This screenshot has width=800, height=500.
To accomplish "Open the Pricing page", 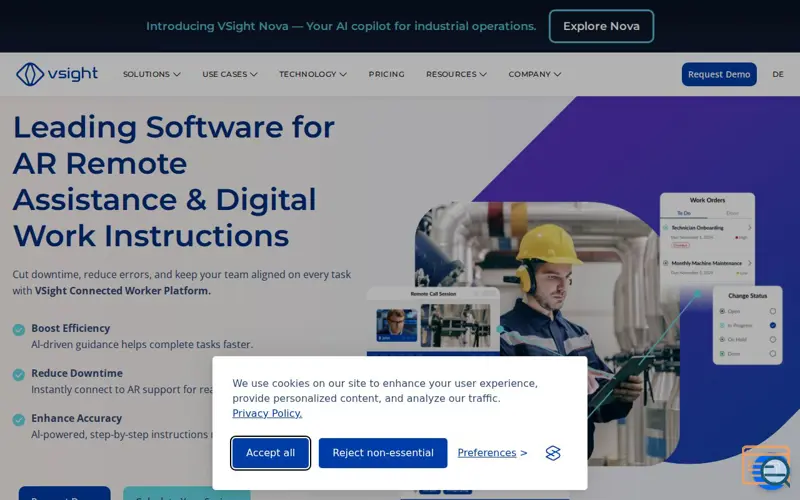I will (x=387, y=74).
